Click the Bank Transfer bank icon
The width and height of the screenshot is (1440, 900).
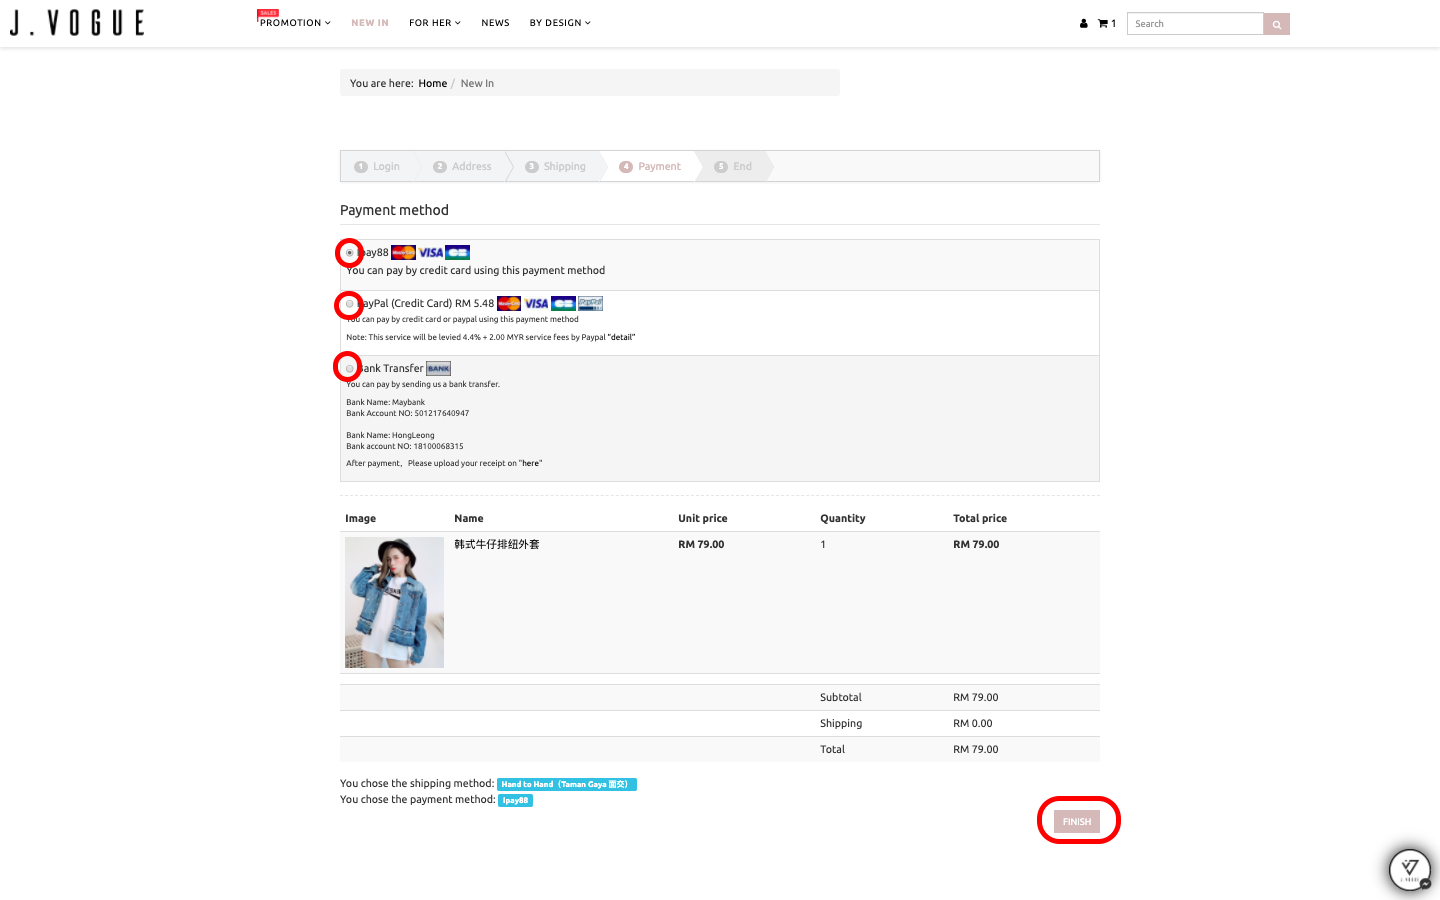(x=438, y=369)
